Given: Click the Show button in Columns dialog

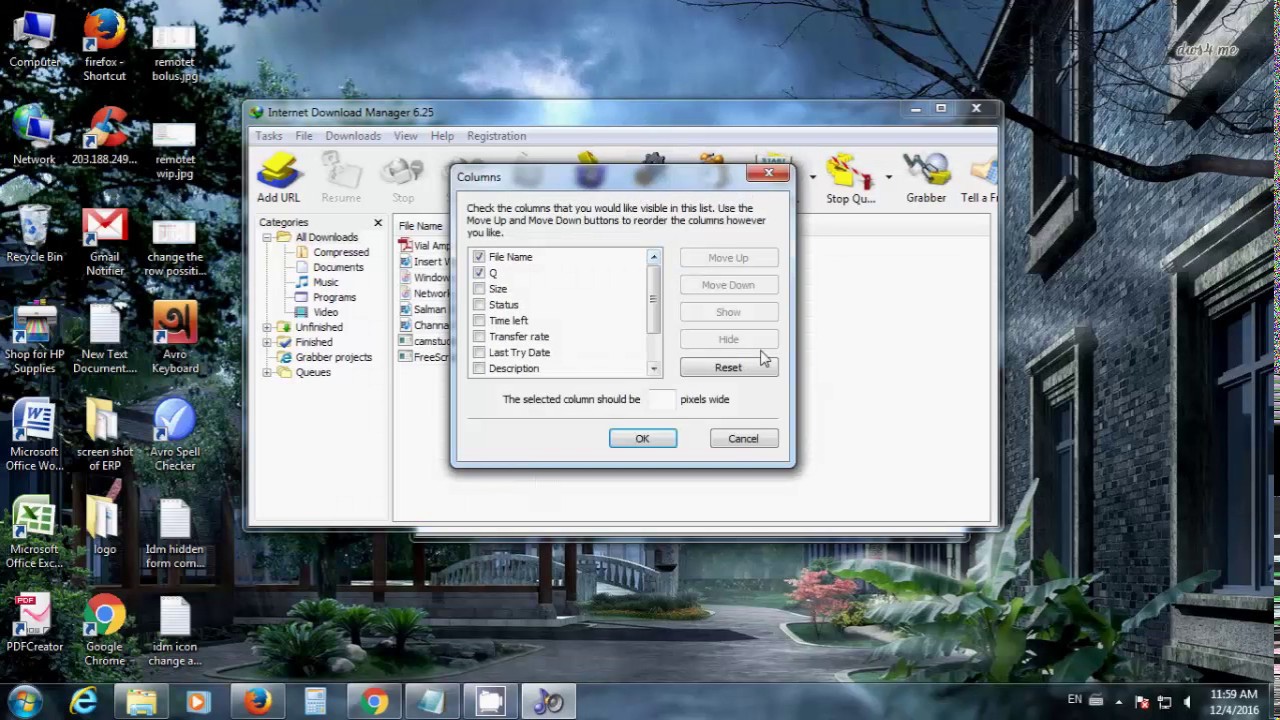Looking at the screenshot, I should (728, 312).
